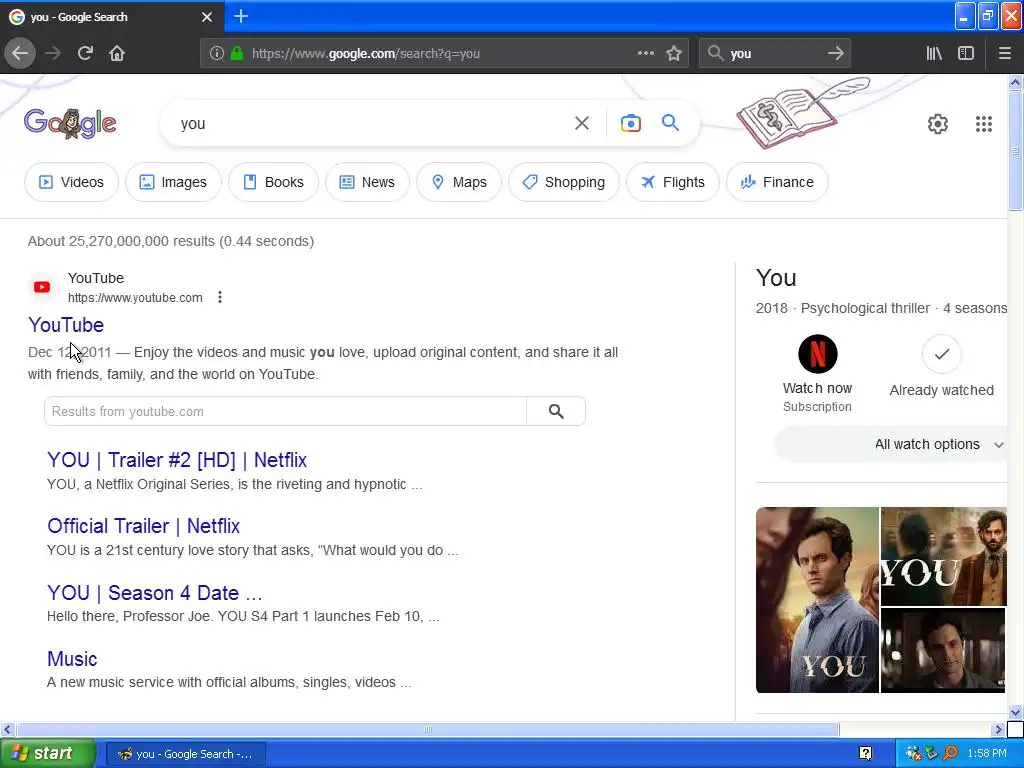Open the Firefox hamburger menu
1024x768 pixels.
[x=1005, y=53]
